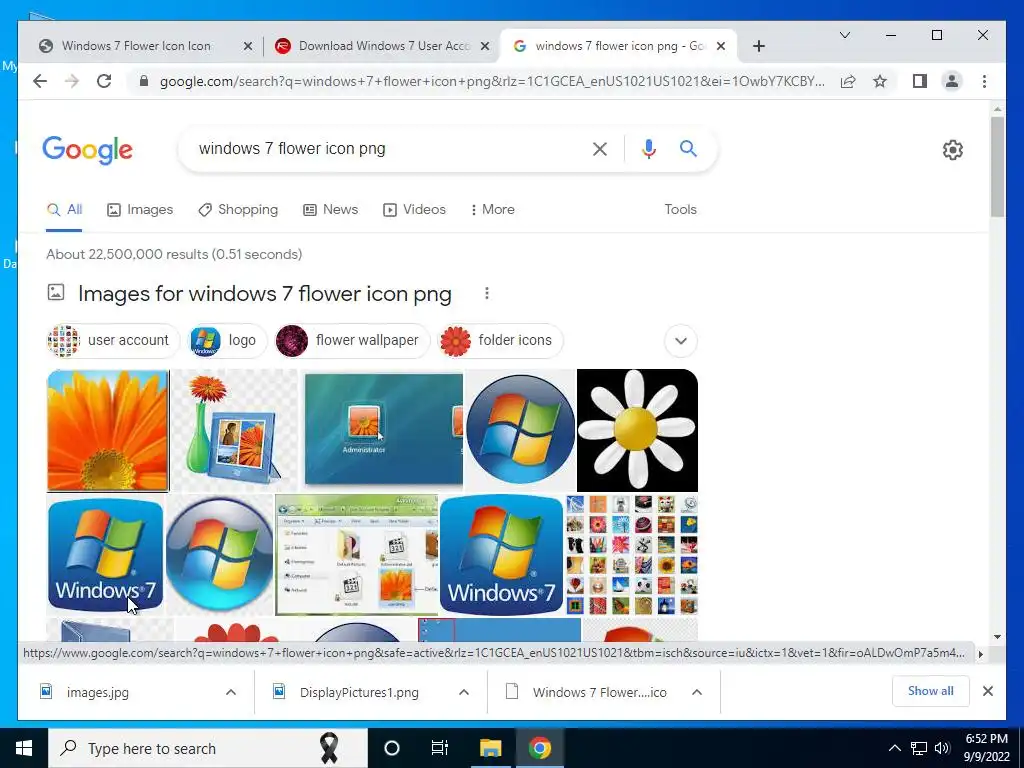Close the downloads bar
Image resolution: width=1024 pixels, height=768 pixels.
pyautogui.click(x=987, y=691)
